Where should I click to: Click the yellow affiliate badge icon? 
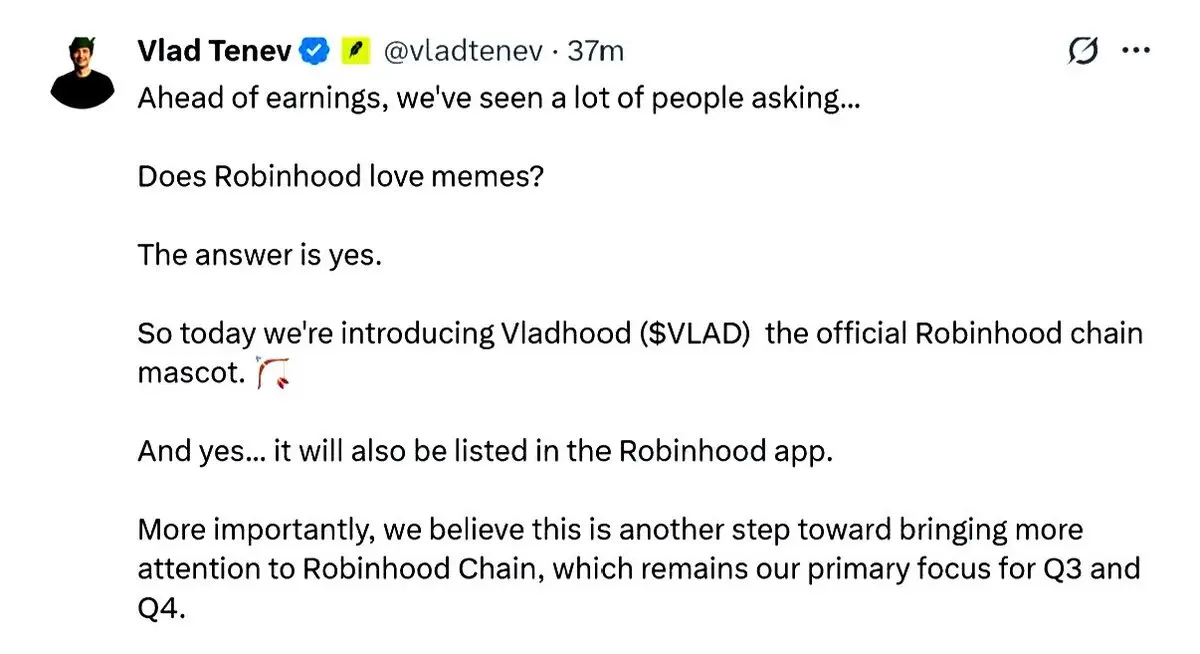coord(357,49)
